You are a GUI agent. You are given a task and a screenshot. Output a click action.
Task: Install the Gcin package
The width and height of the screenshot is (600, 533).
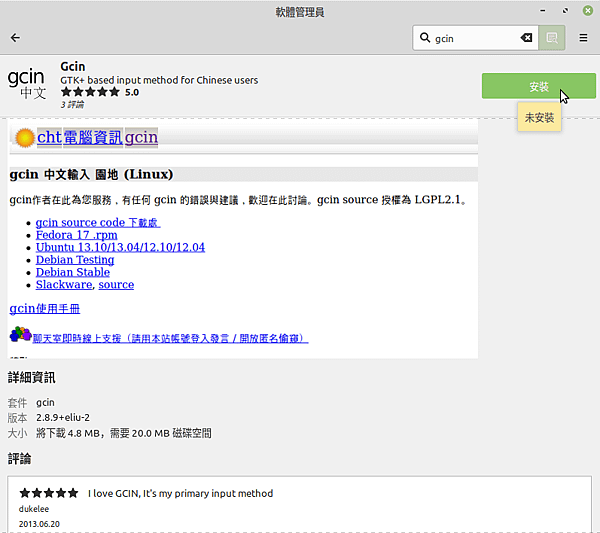[x=539, y=86]
